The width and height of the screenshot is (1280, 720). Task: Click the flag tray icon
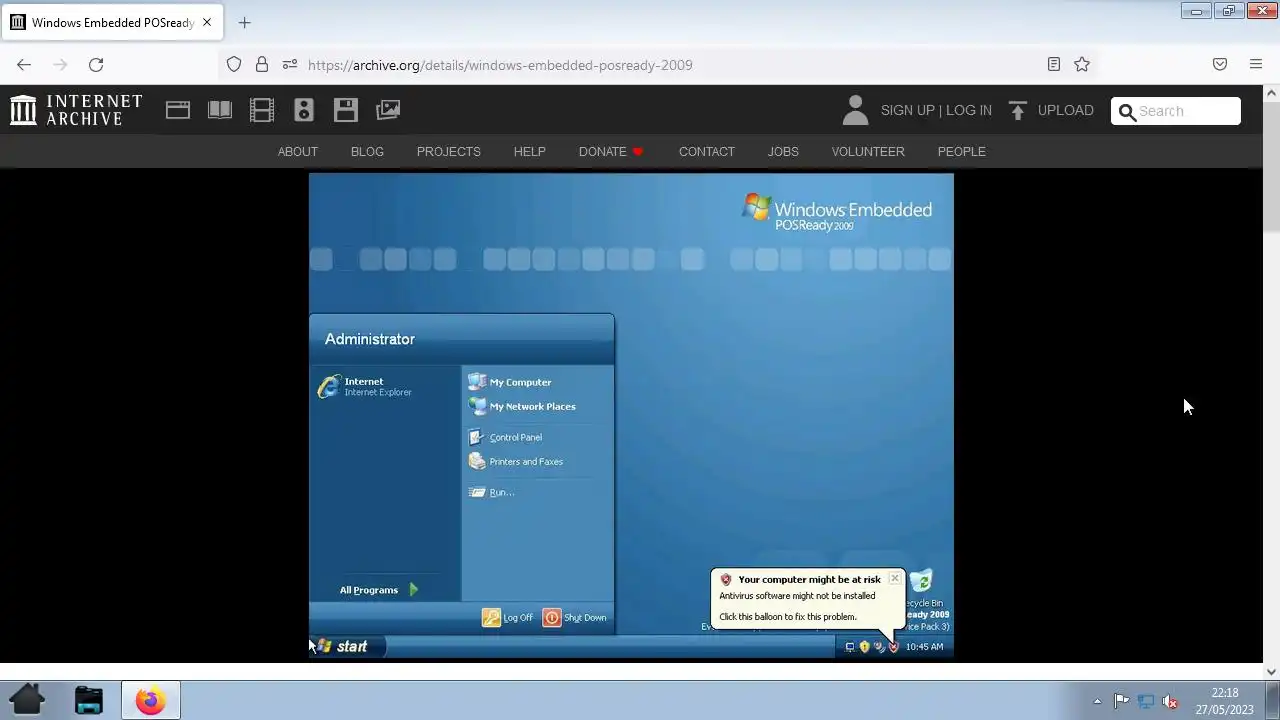point(1122,701)
